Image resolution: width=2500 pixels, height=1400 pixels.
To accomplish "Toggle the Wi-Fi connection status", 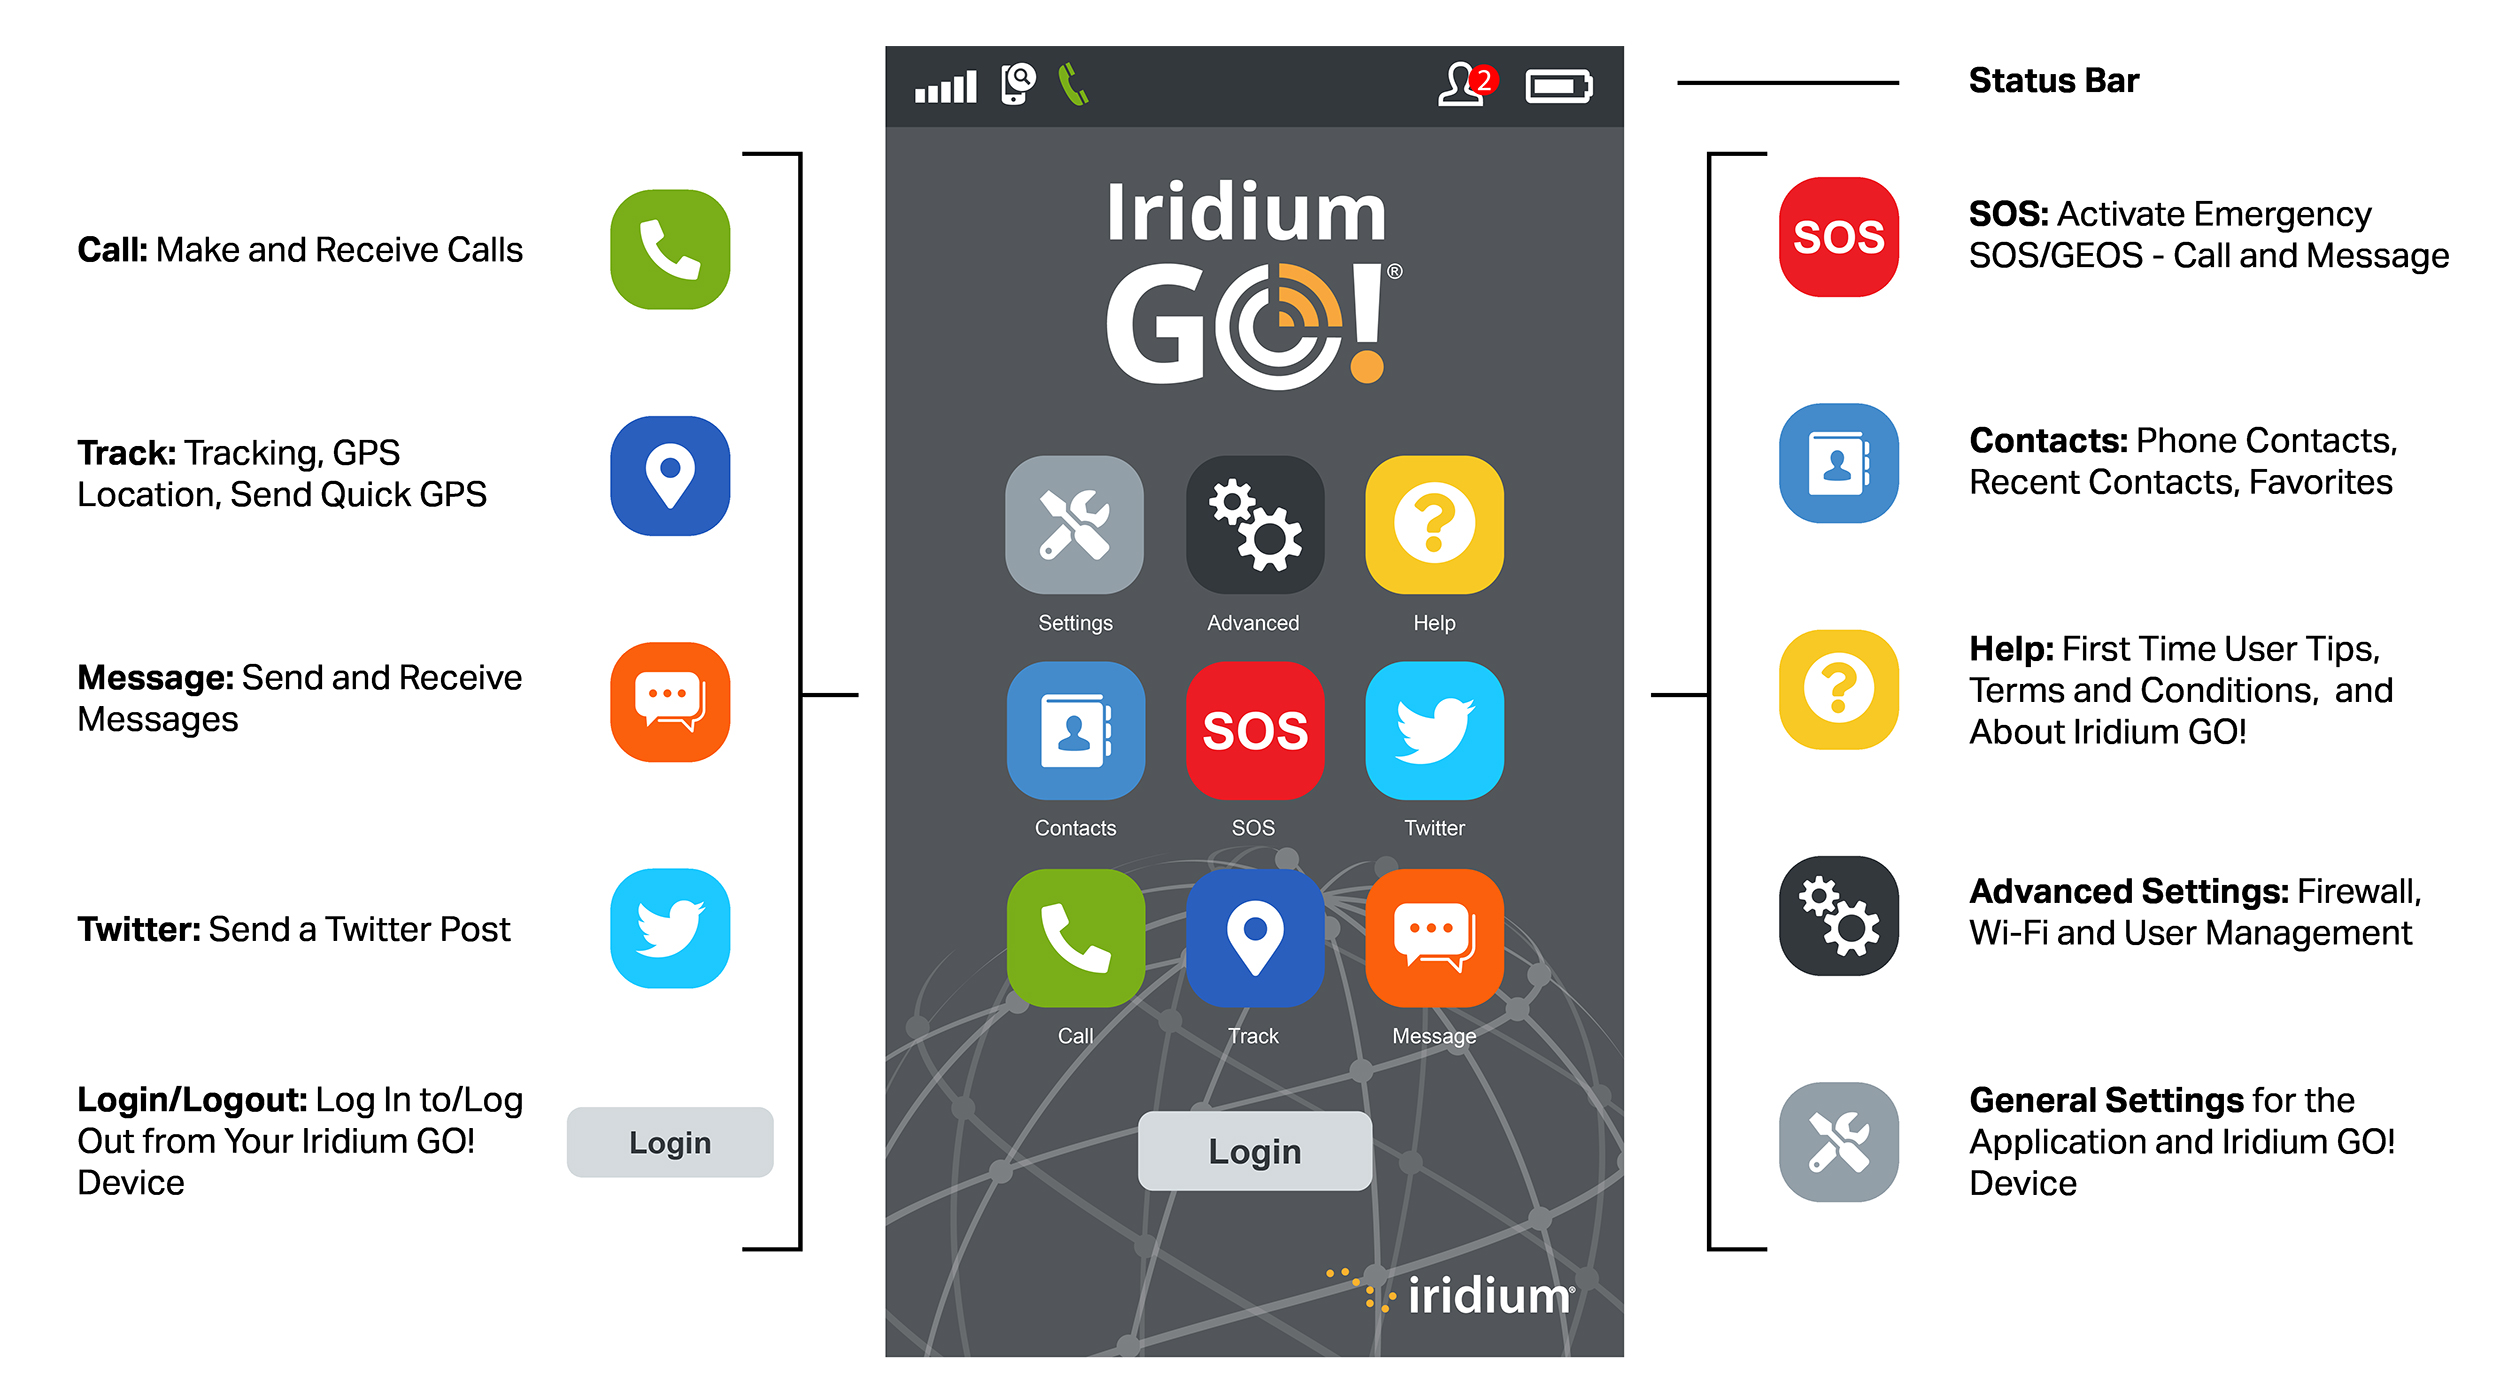I will [x=1248, y=538].
